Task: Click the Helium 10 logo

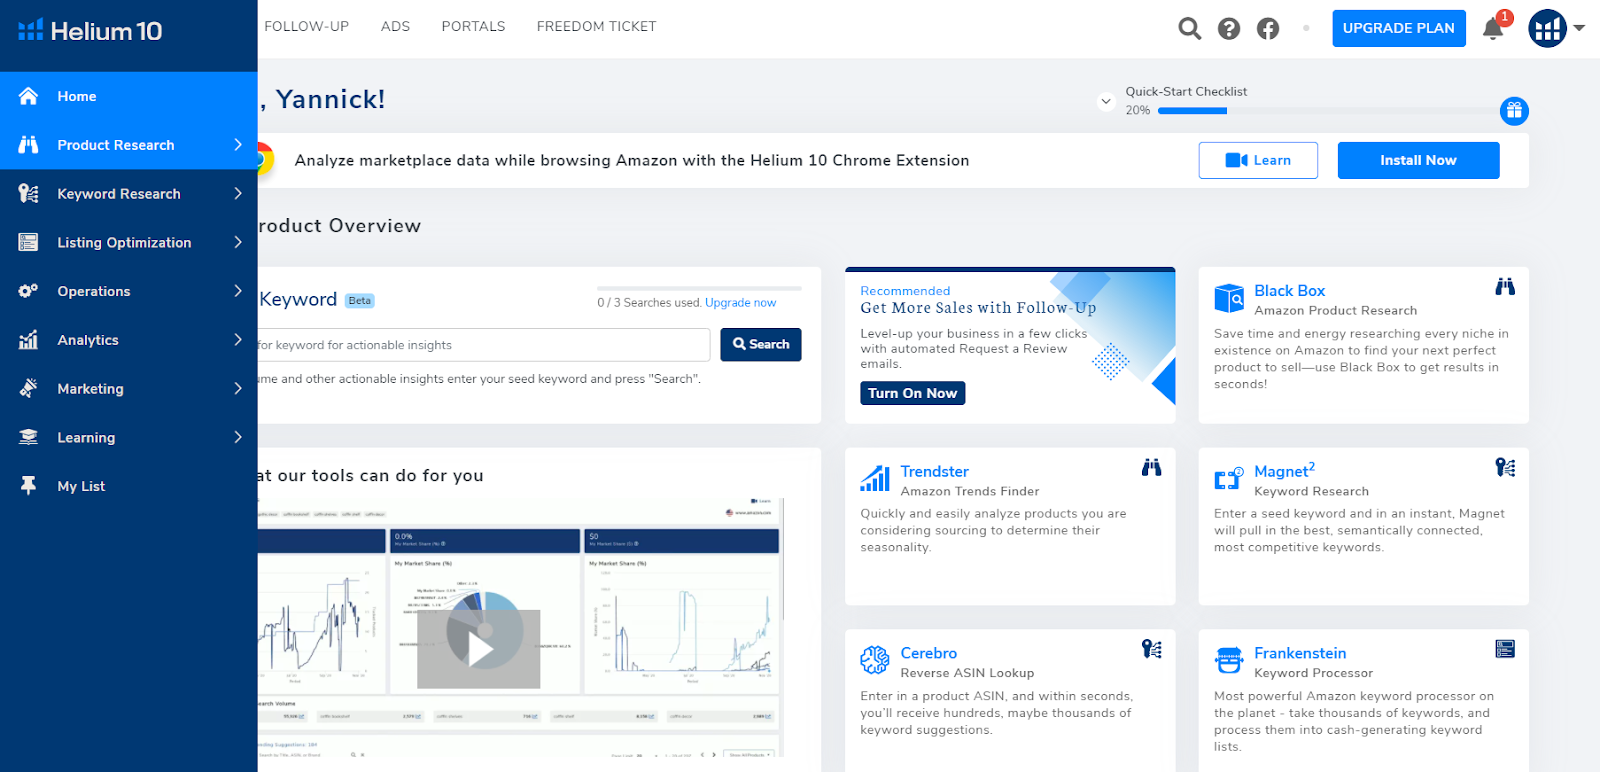Action: click(90, 31)
